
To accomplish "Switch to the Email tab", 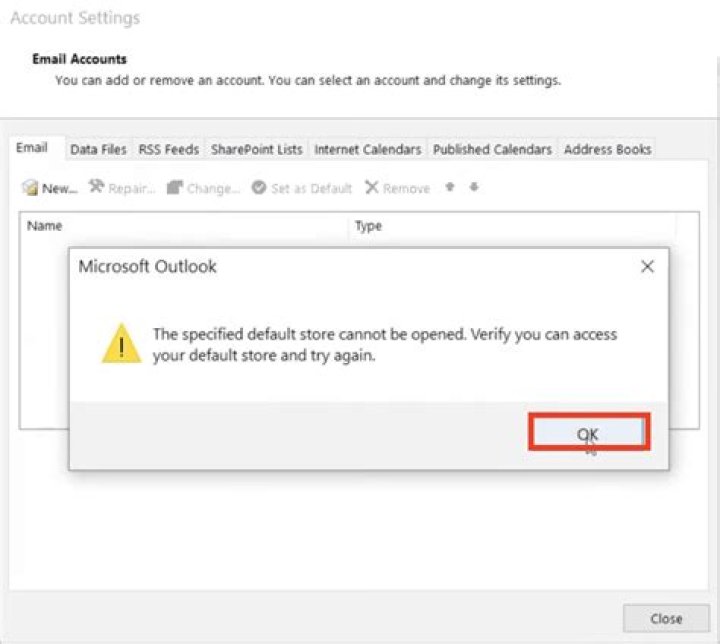I will [x=32, y=148].
